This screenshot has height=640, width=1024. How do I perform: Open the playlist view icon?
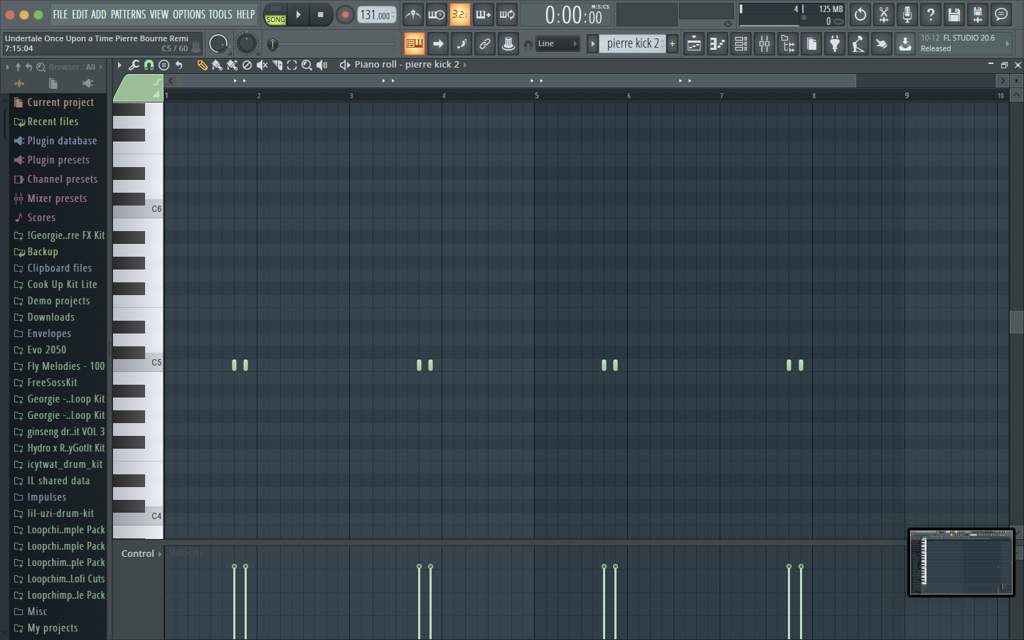694,44
